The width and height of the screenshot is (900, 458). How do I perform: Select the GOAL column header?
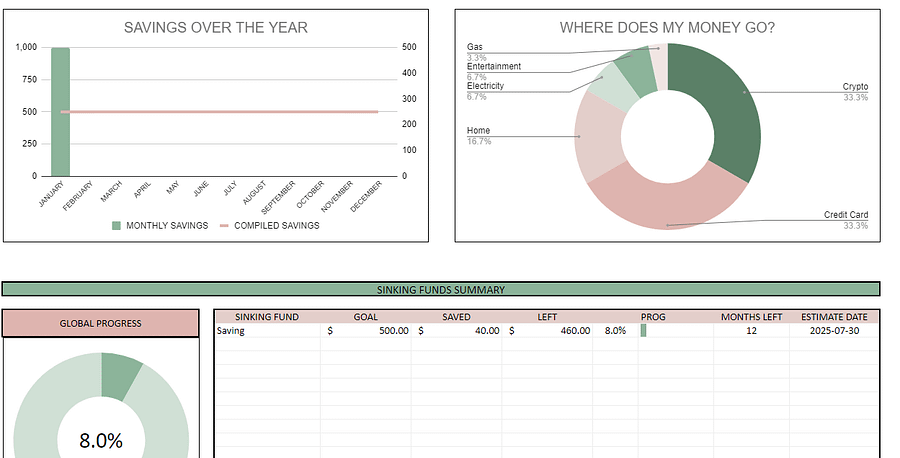point(366,317)
